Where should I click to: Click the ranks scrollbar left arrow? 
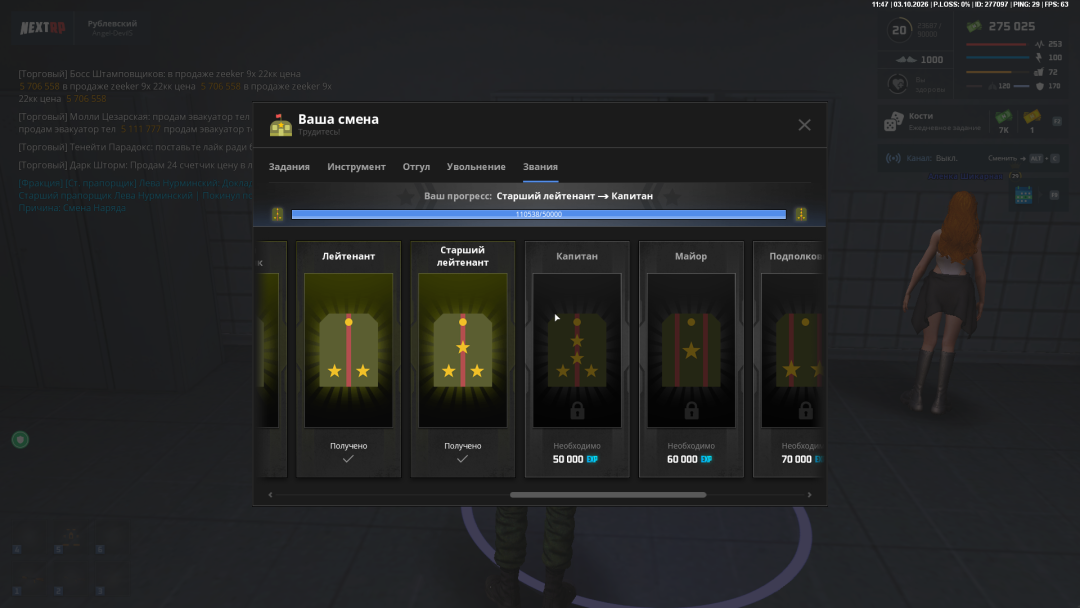coord(270,494)
